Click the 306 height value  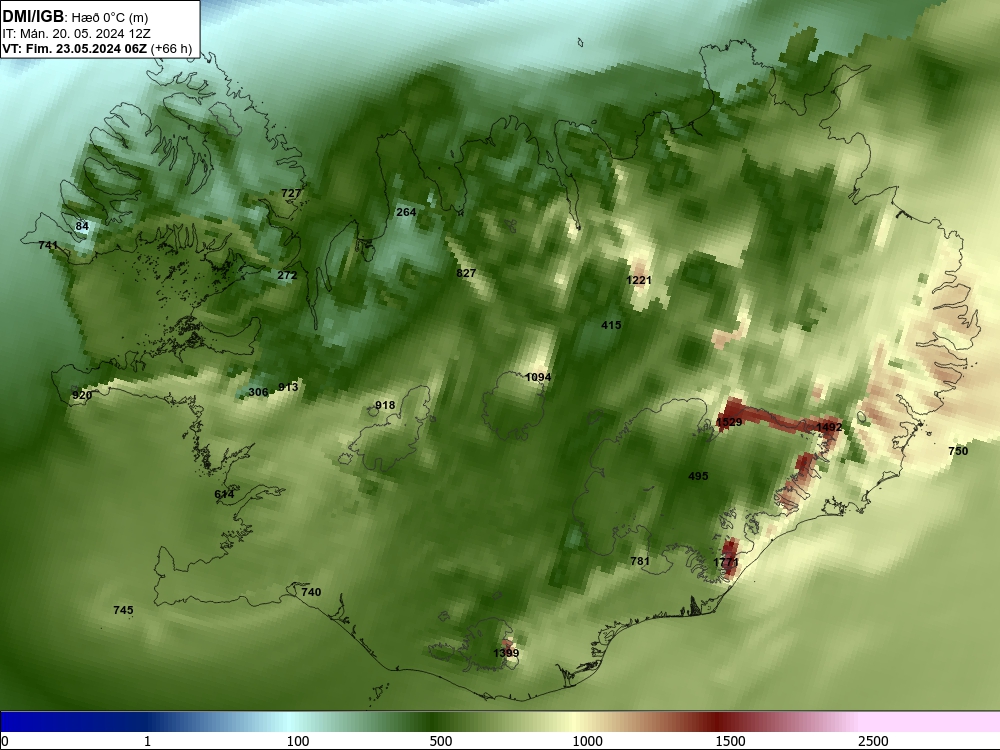click(x=258, y=392)
